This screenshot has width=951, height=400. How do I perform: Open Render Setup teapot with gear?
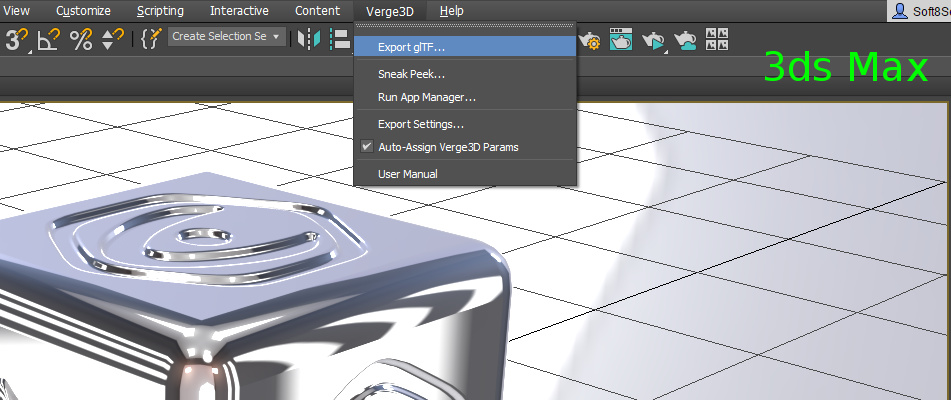pyautogui.click(x=589, y=40)
